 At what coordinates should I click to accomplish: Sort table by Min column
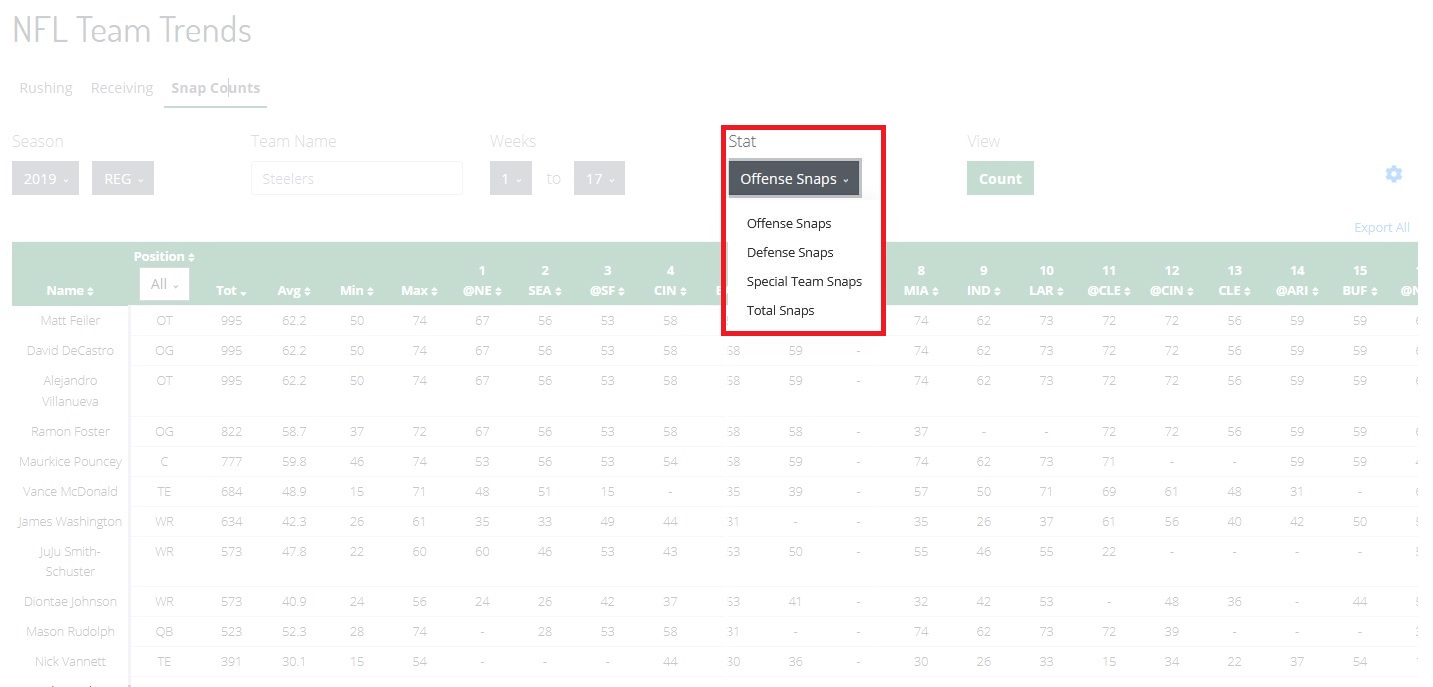(x=356, y=290)
